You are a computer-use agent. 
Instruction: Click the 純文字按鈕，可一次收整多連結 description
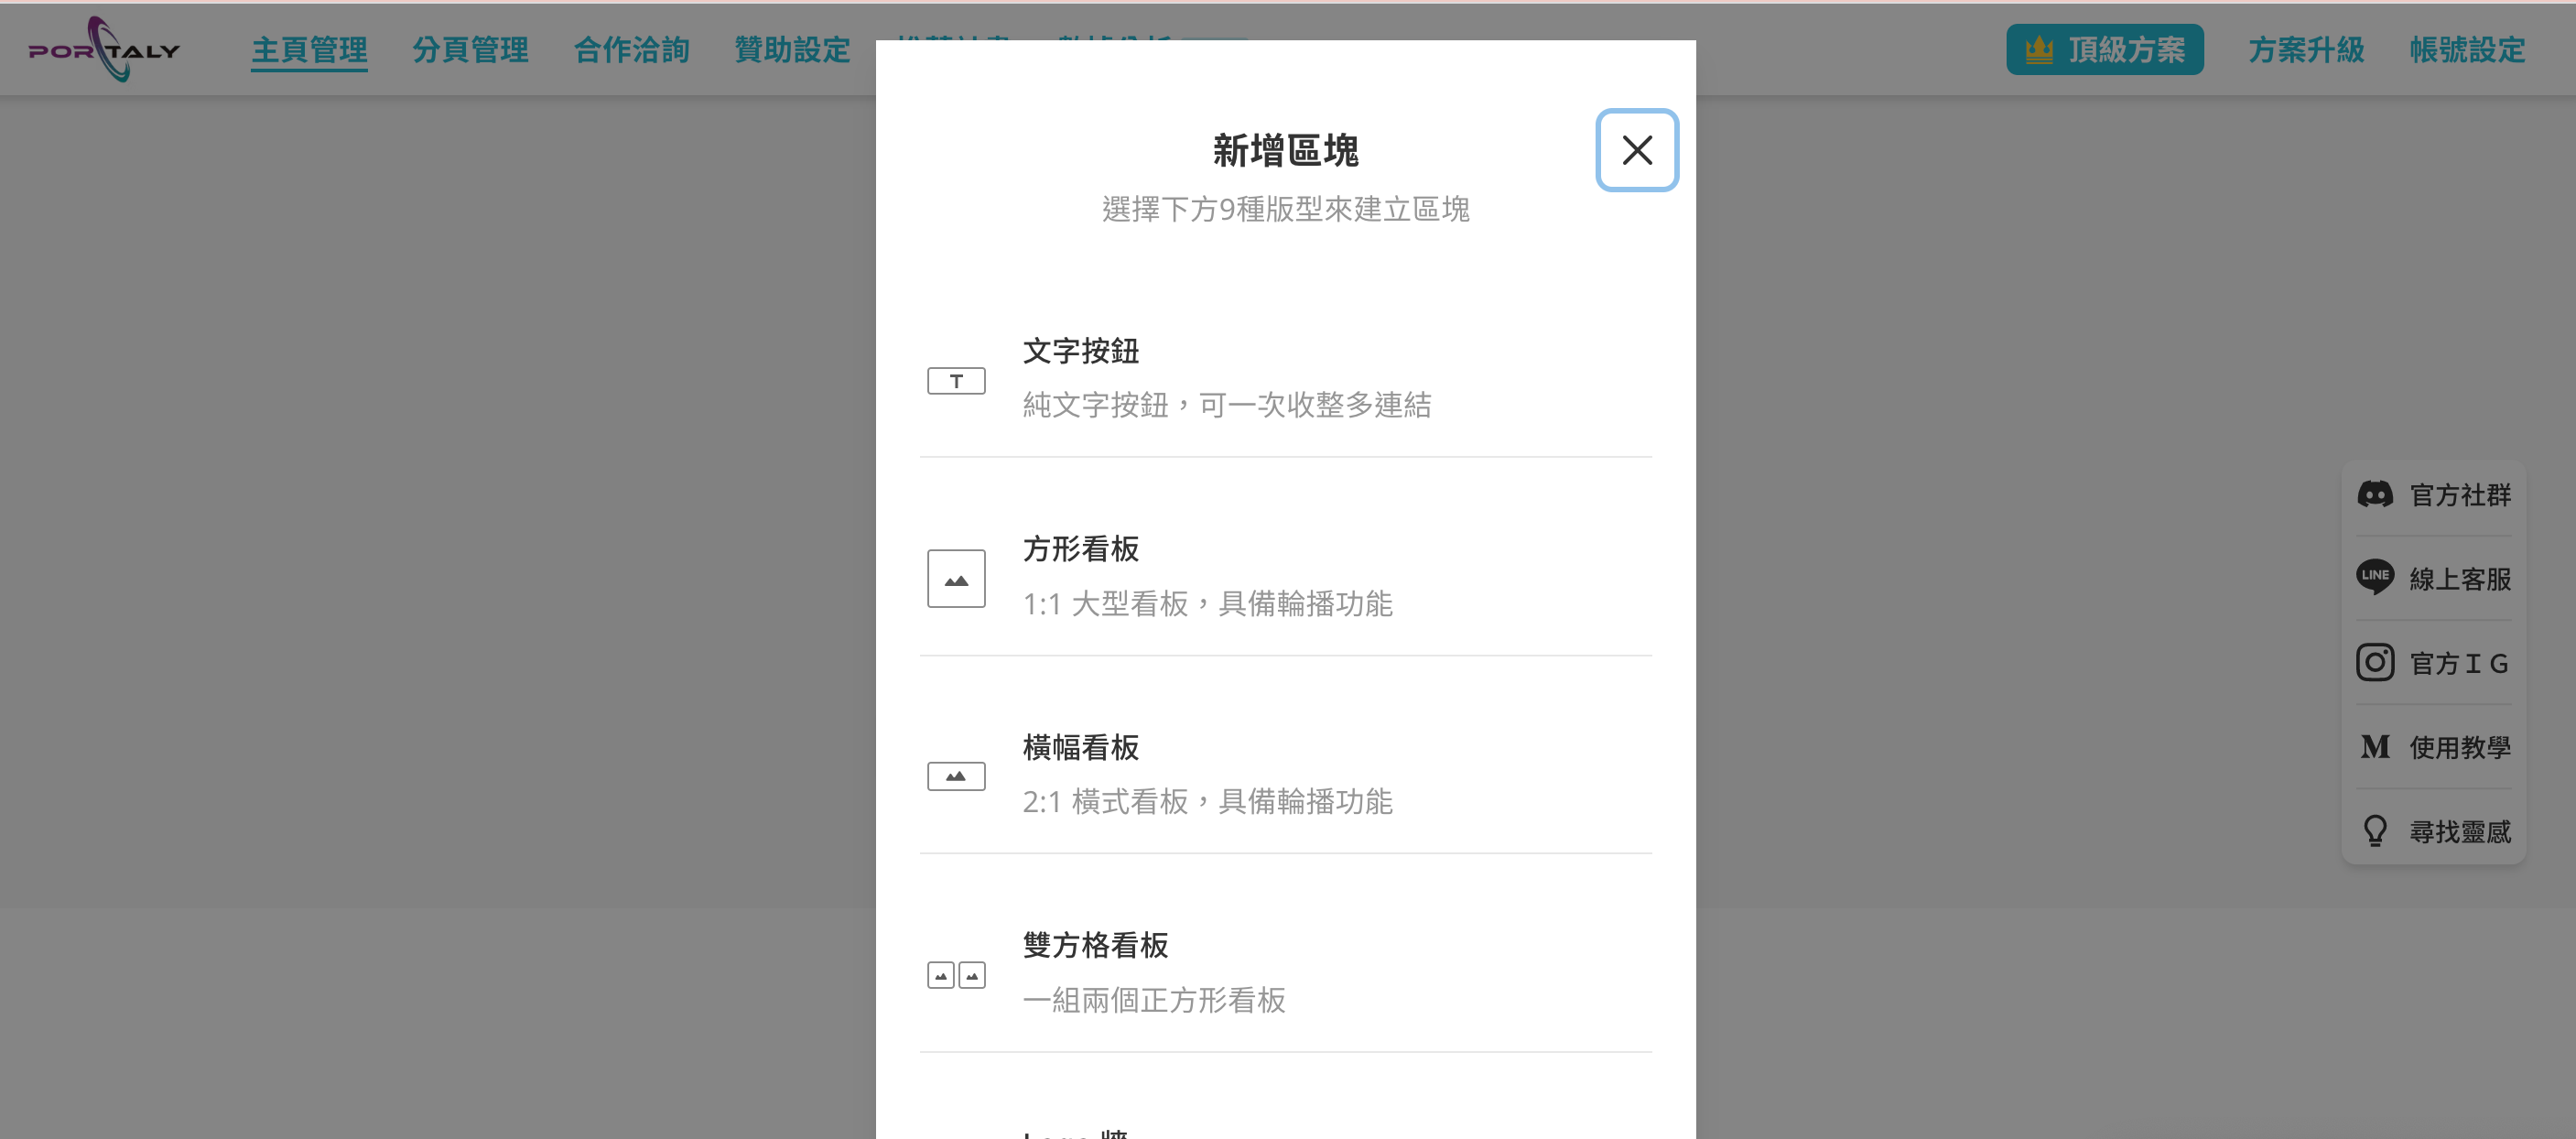point(1226,405)
